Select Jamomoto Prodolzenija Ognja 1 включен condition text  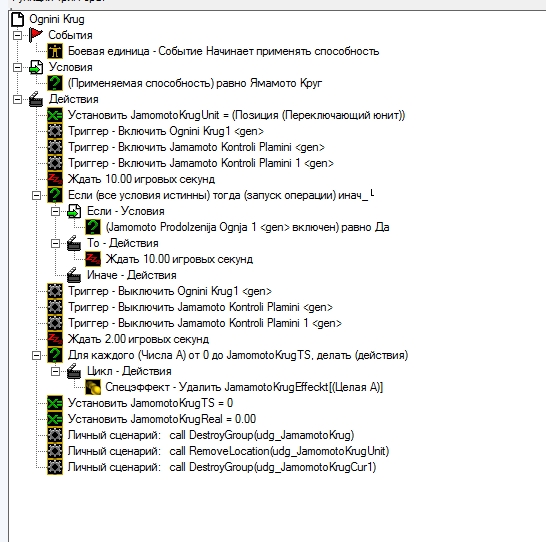click(247, 227)
